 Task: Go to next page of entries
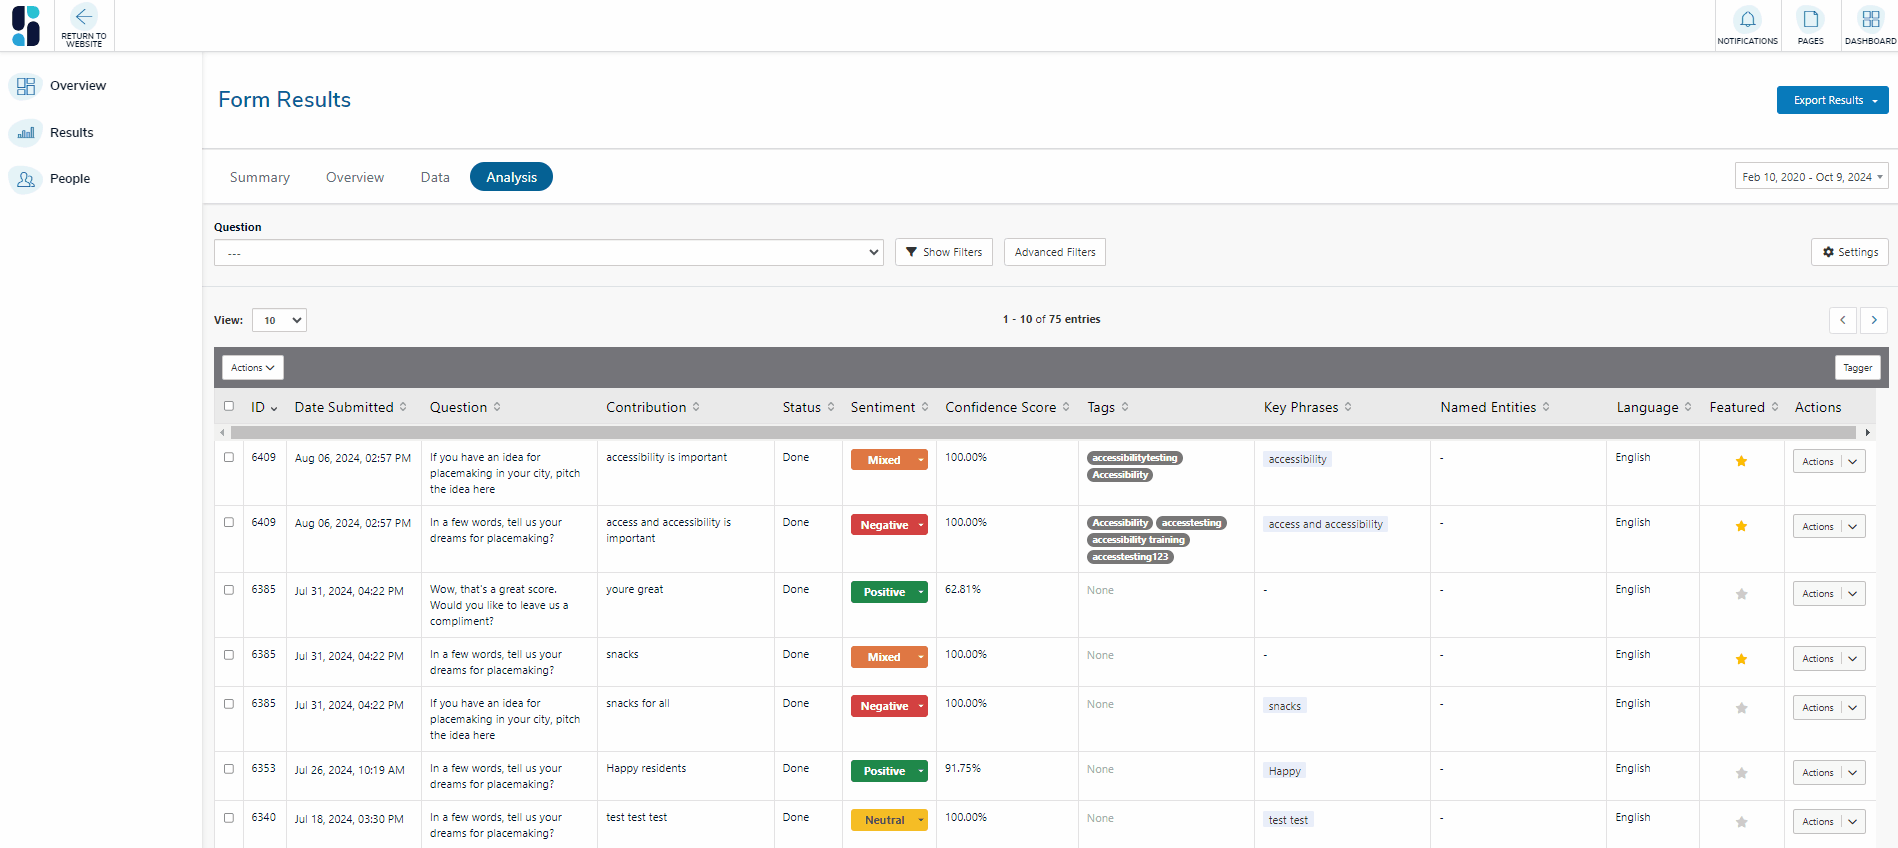(x=1873, y=320)
